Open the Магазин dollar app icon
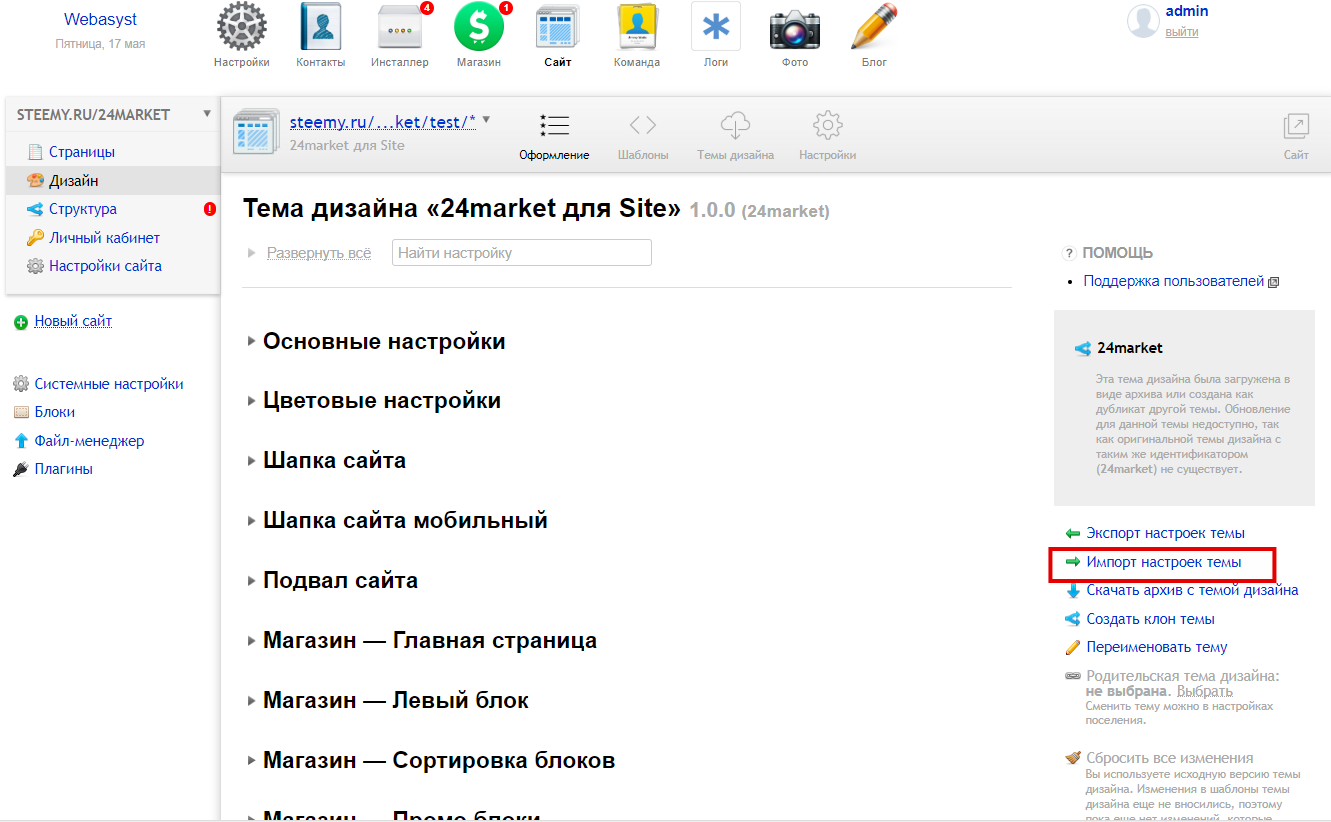Viewport: 1331px width, 822px height. click(x=480, y=26)
